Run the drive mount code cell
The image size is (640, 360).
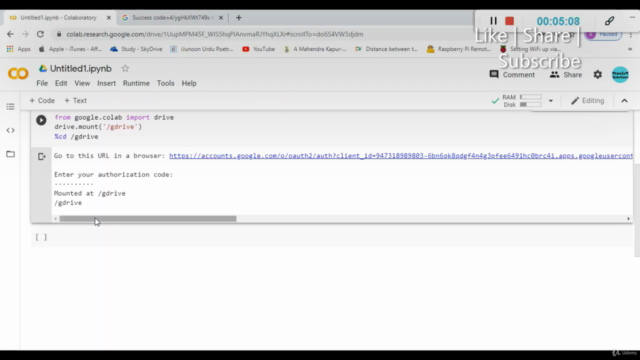(x=41, y=120)
